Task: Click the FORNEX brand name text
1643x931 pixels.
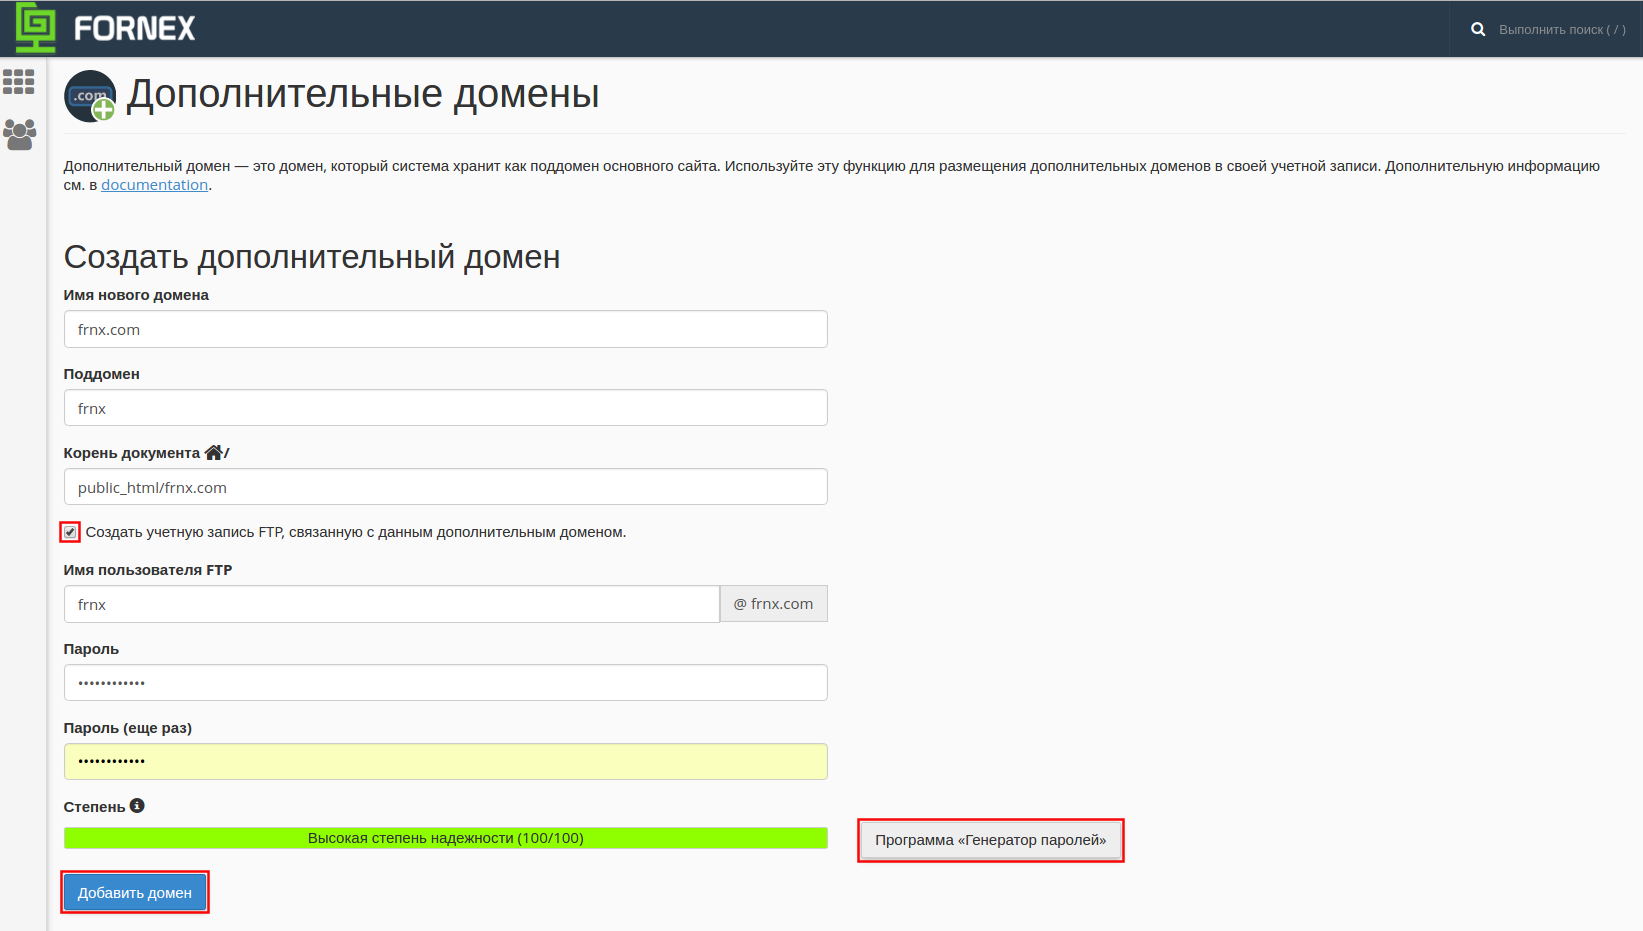Action: (135, 29)
